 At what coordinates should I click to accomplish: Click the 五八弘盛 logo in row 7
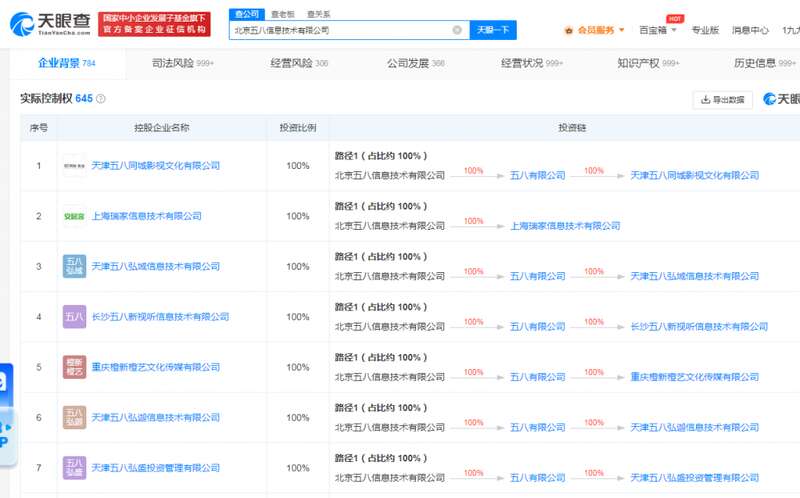(x=74, y=467)
